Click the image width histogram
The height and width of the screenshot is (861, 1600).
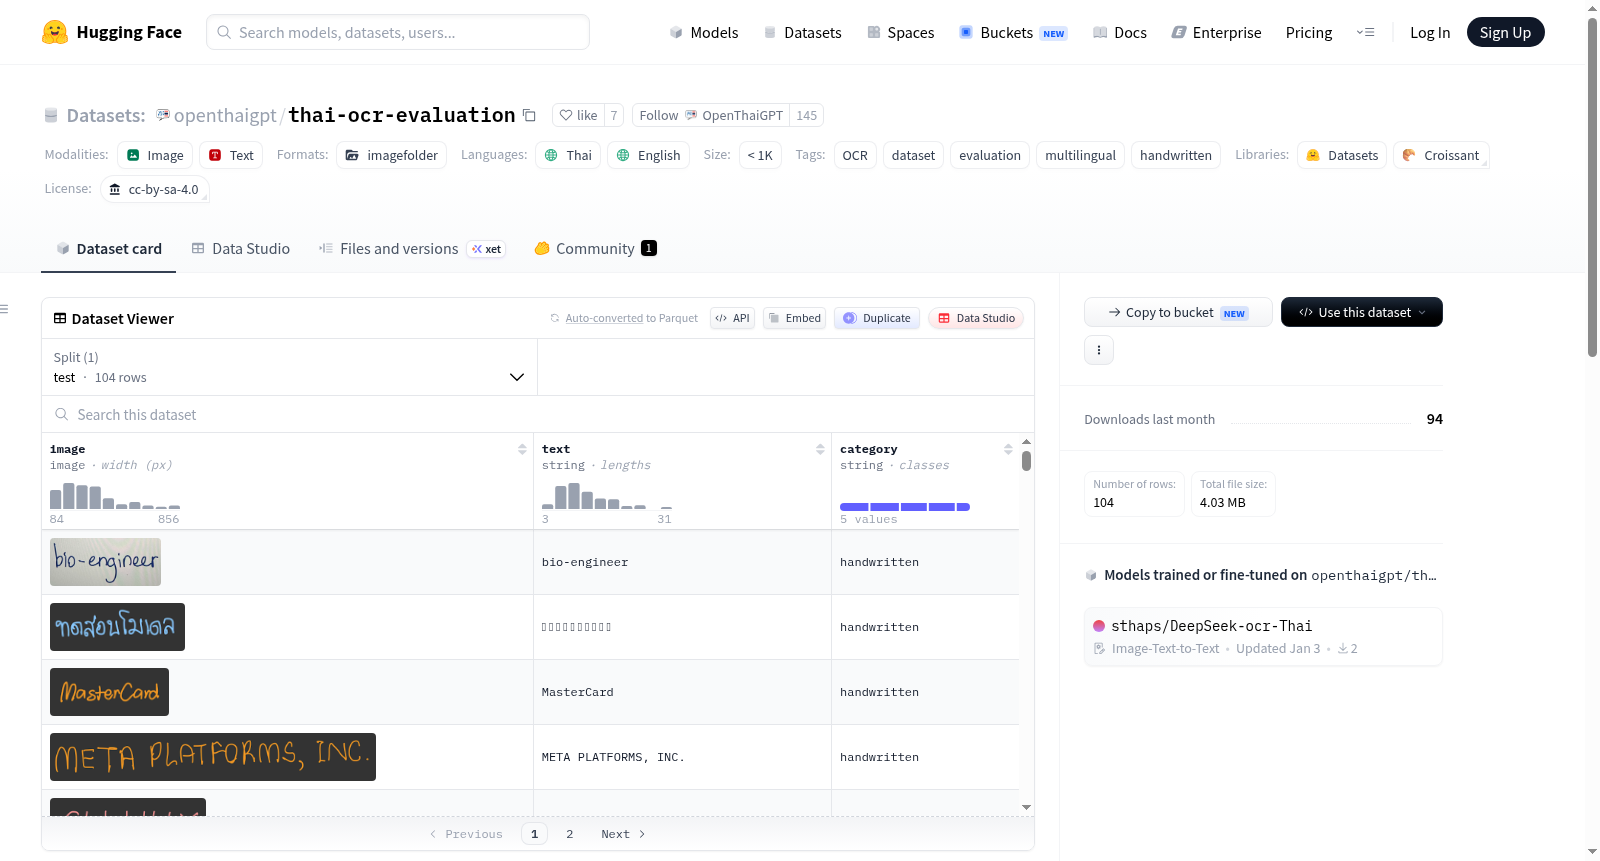[115, 496]
